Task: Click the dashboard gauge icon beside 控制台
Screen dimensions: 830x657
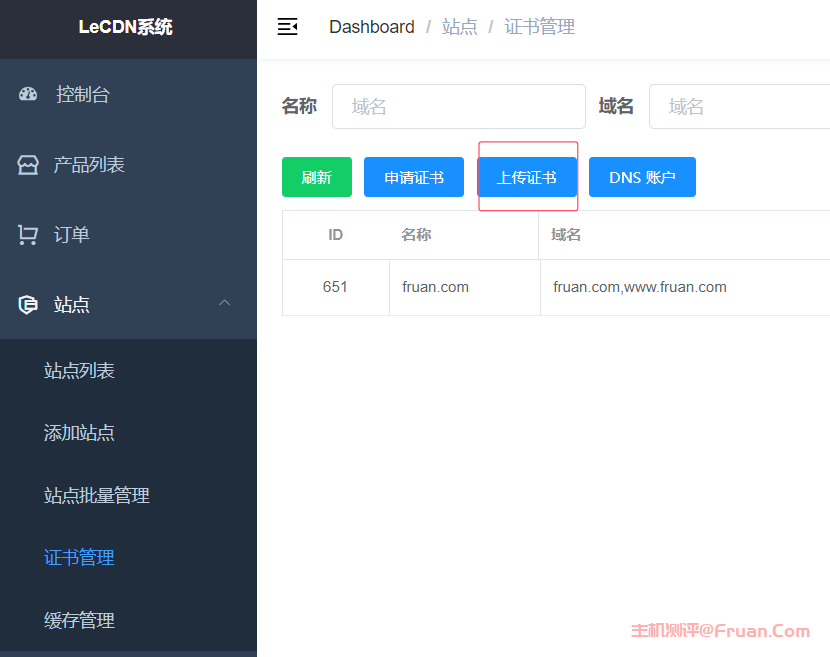Action: (x=28, y=94)
